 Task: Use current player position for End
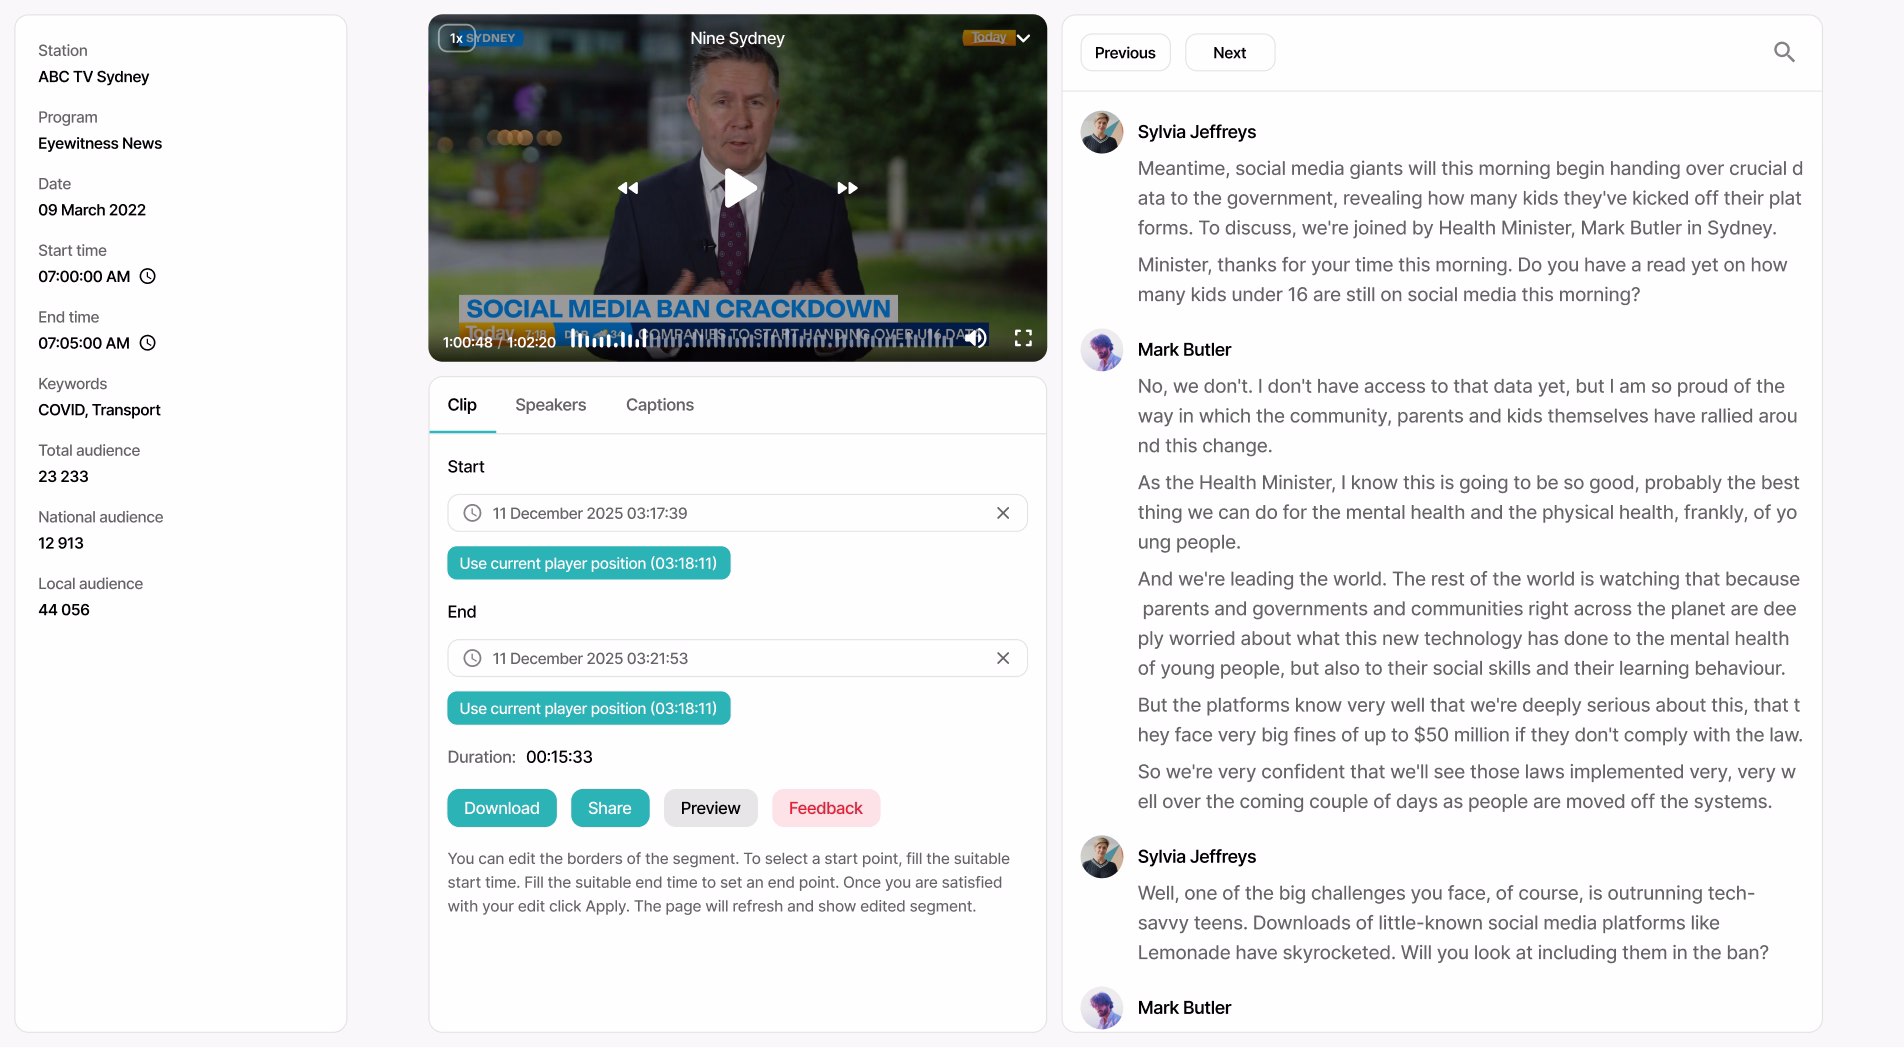588,708
